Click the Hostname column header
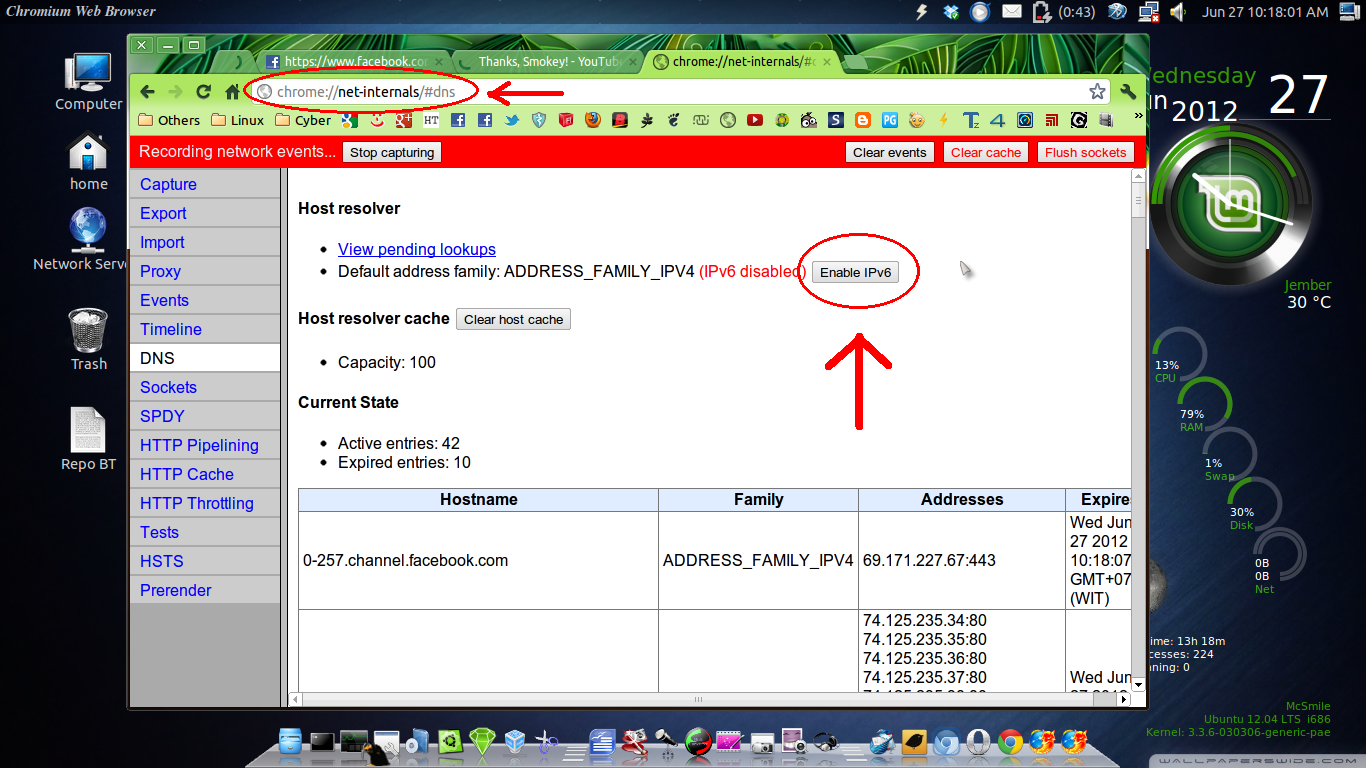The width and height of the screenshot is (1366, 768). (x=478, y=500)
